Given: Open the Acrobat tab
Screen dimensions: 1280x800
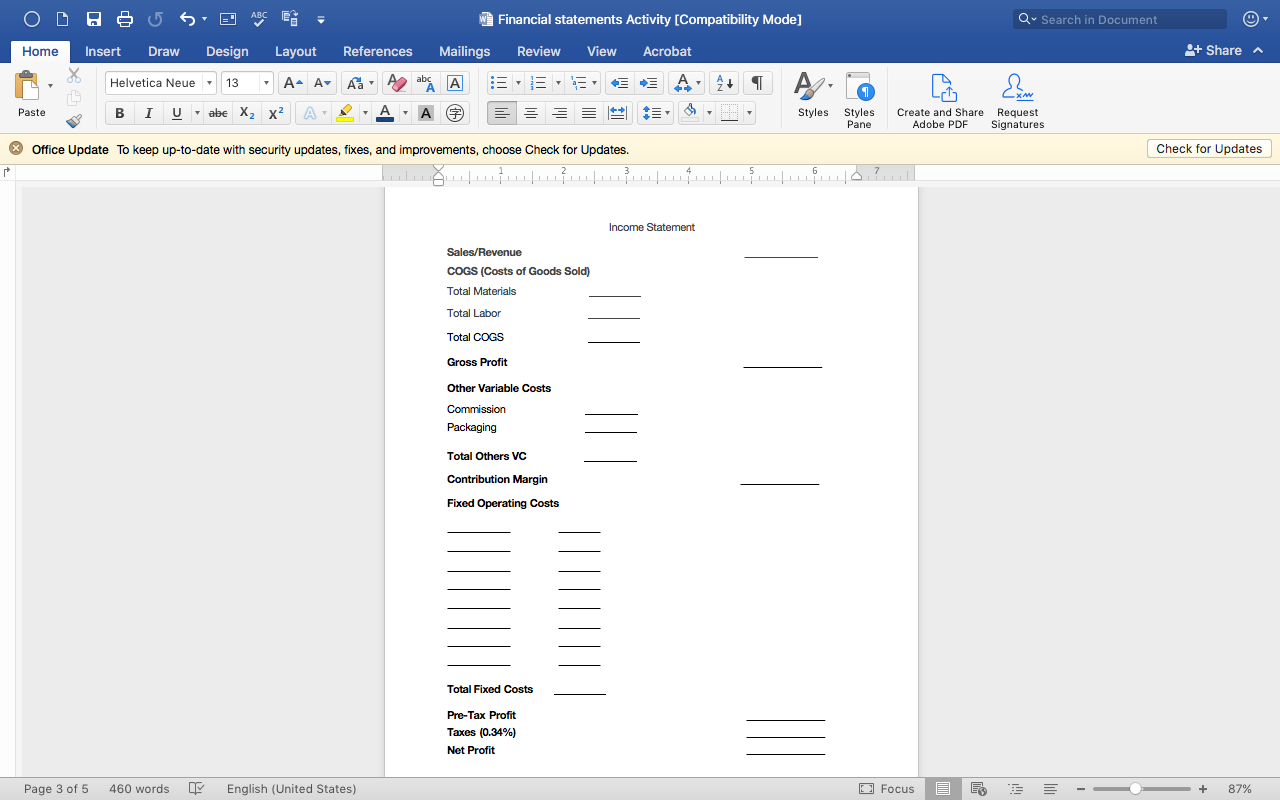Looking at the screenshot, I should (x=667, y=51).
